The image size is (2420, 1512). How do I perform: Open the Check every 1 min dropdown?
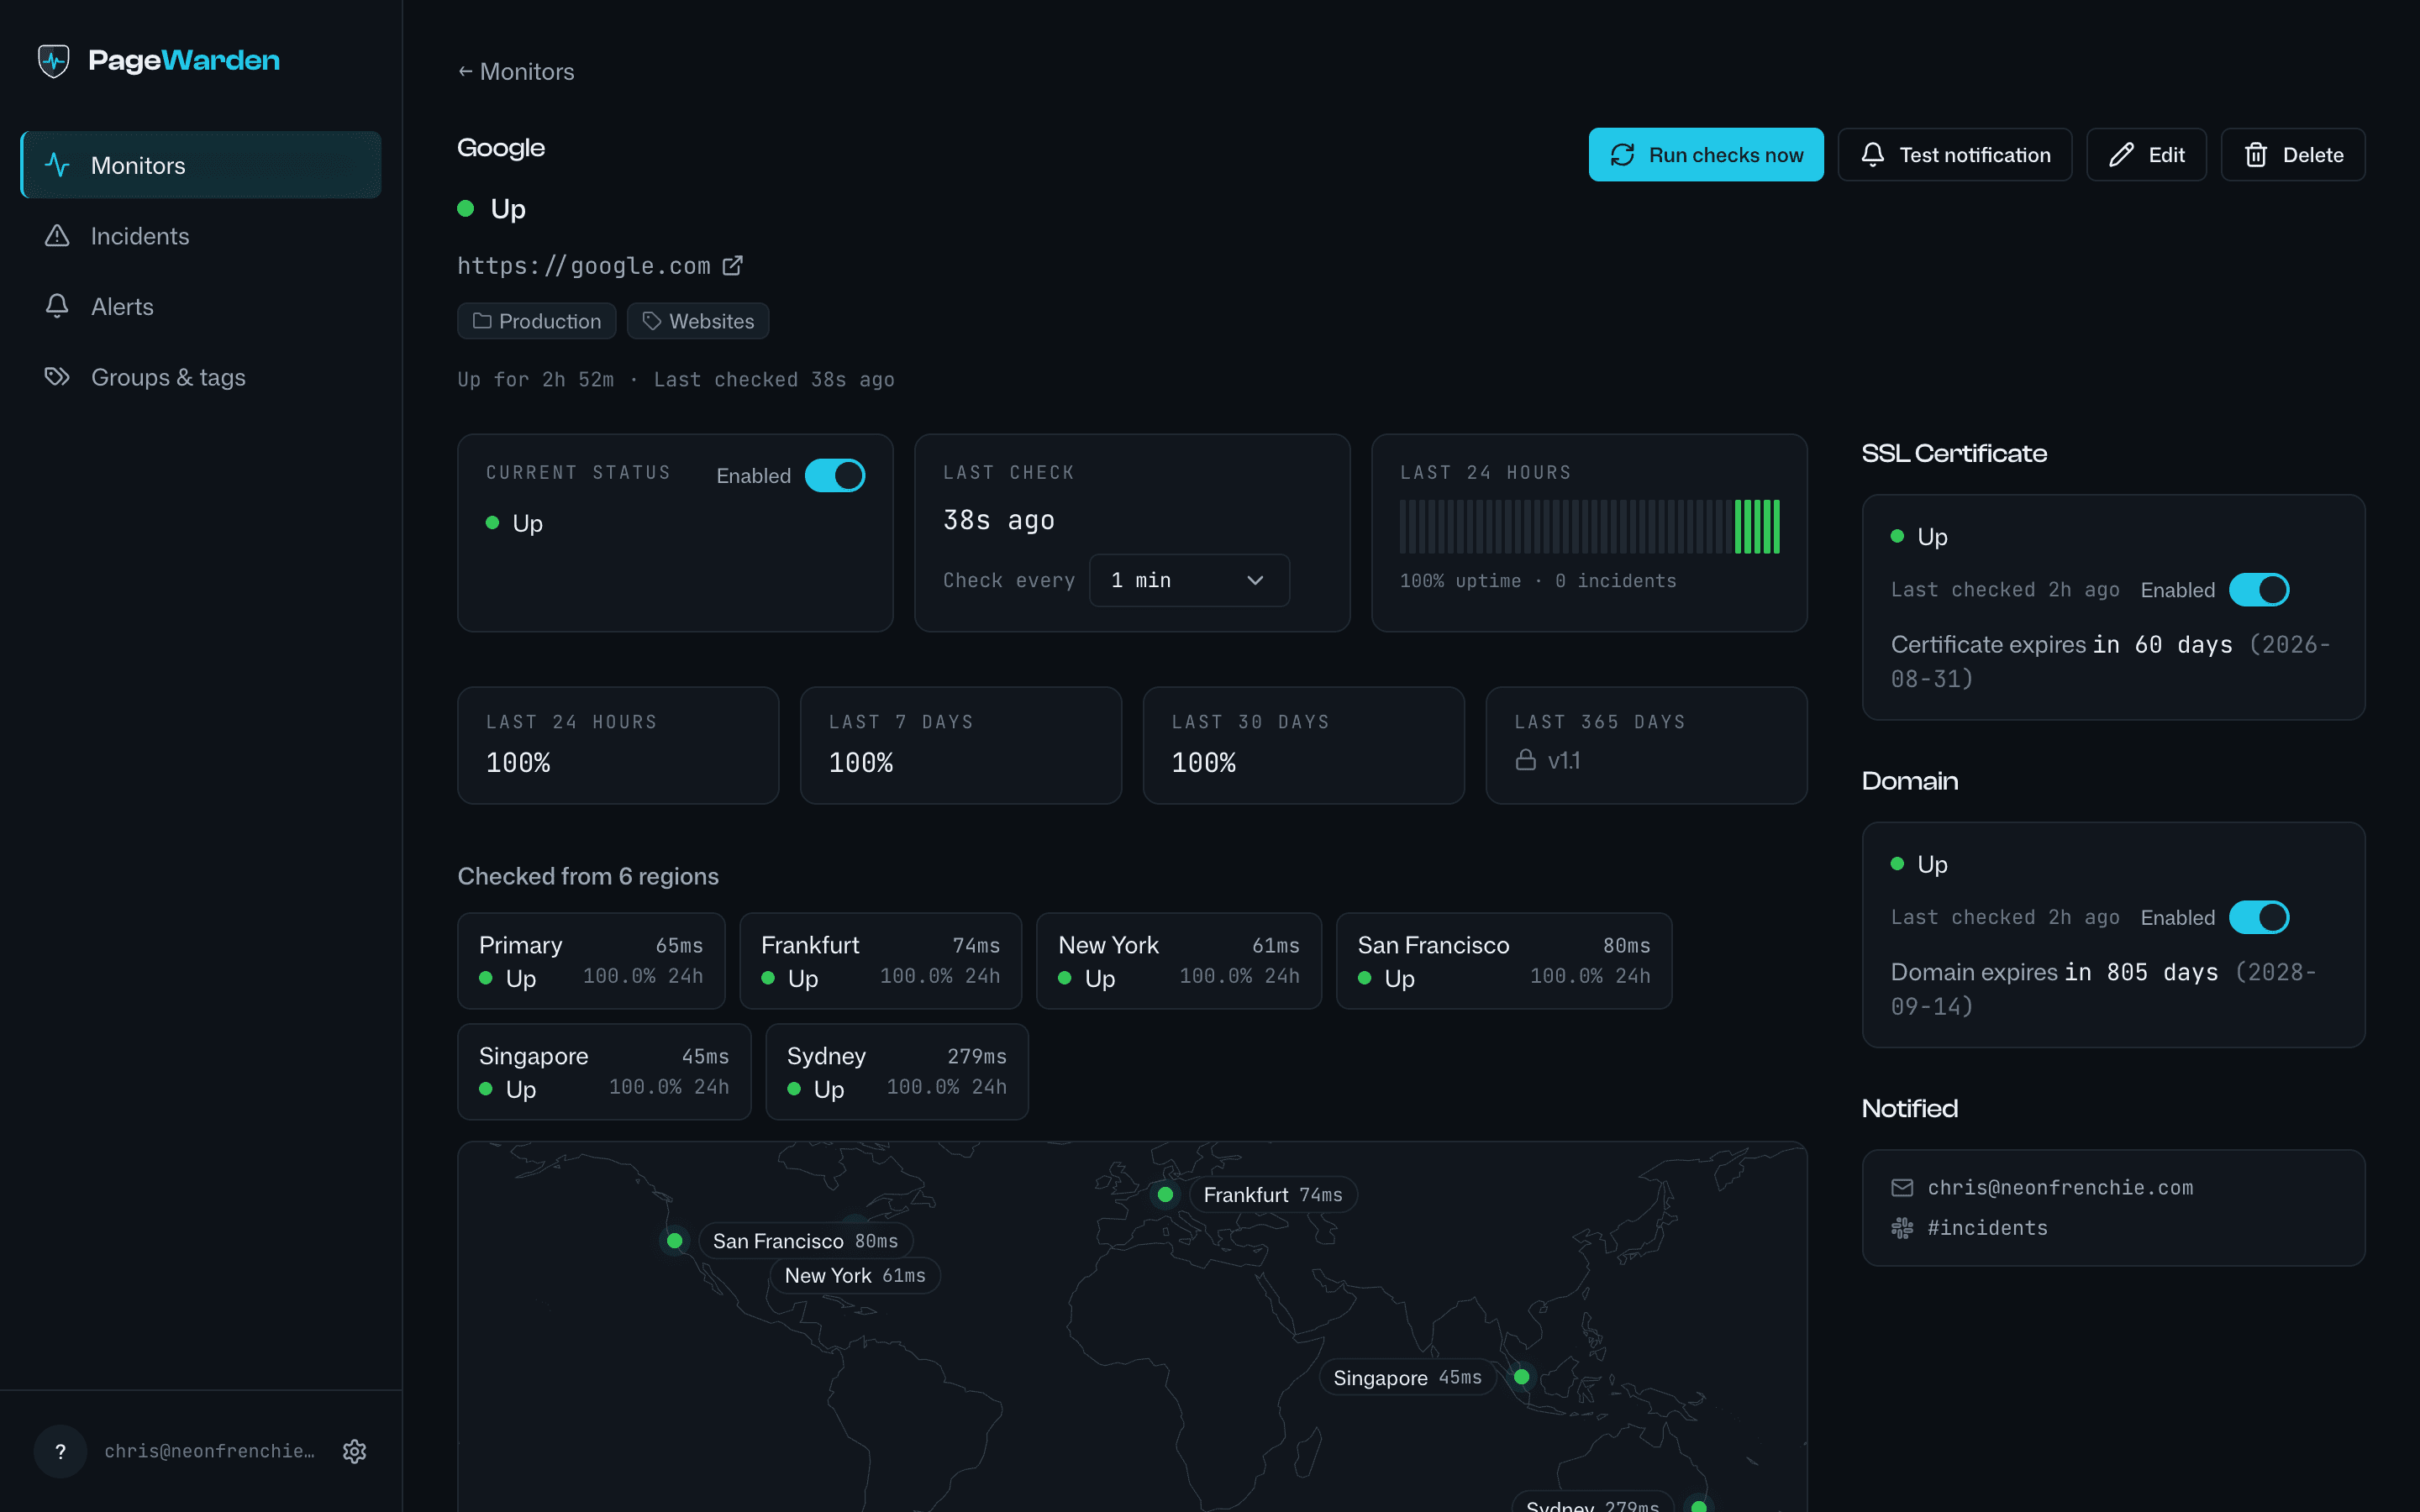pyautogui.click(x=1189, y=580)
